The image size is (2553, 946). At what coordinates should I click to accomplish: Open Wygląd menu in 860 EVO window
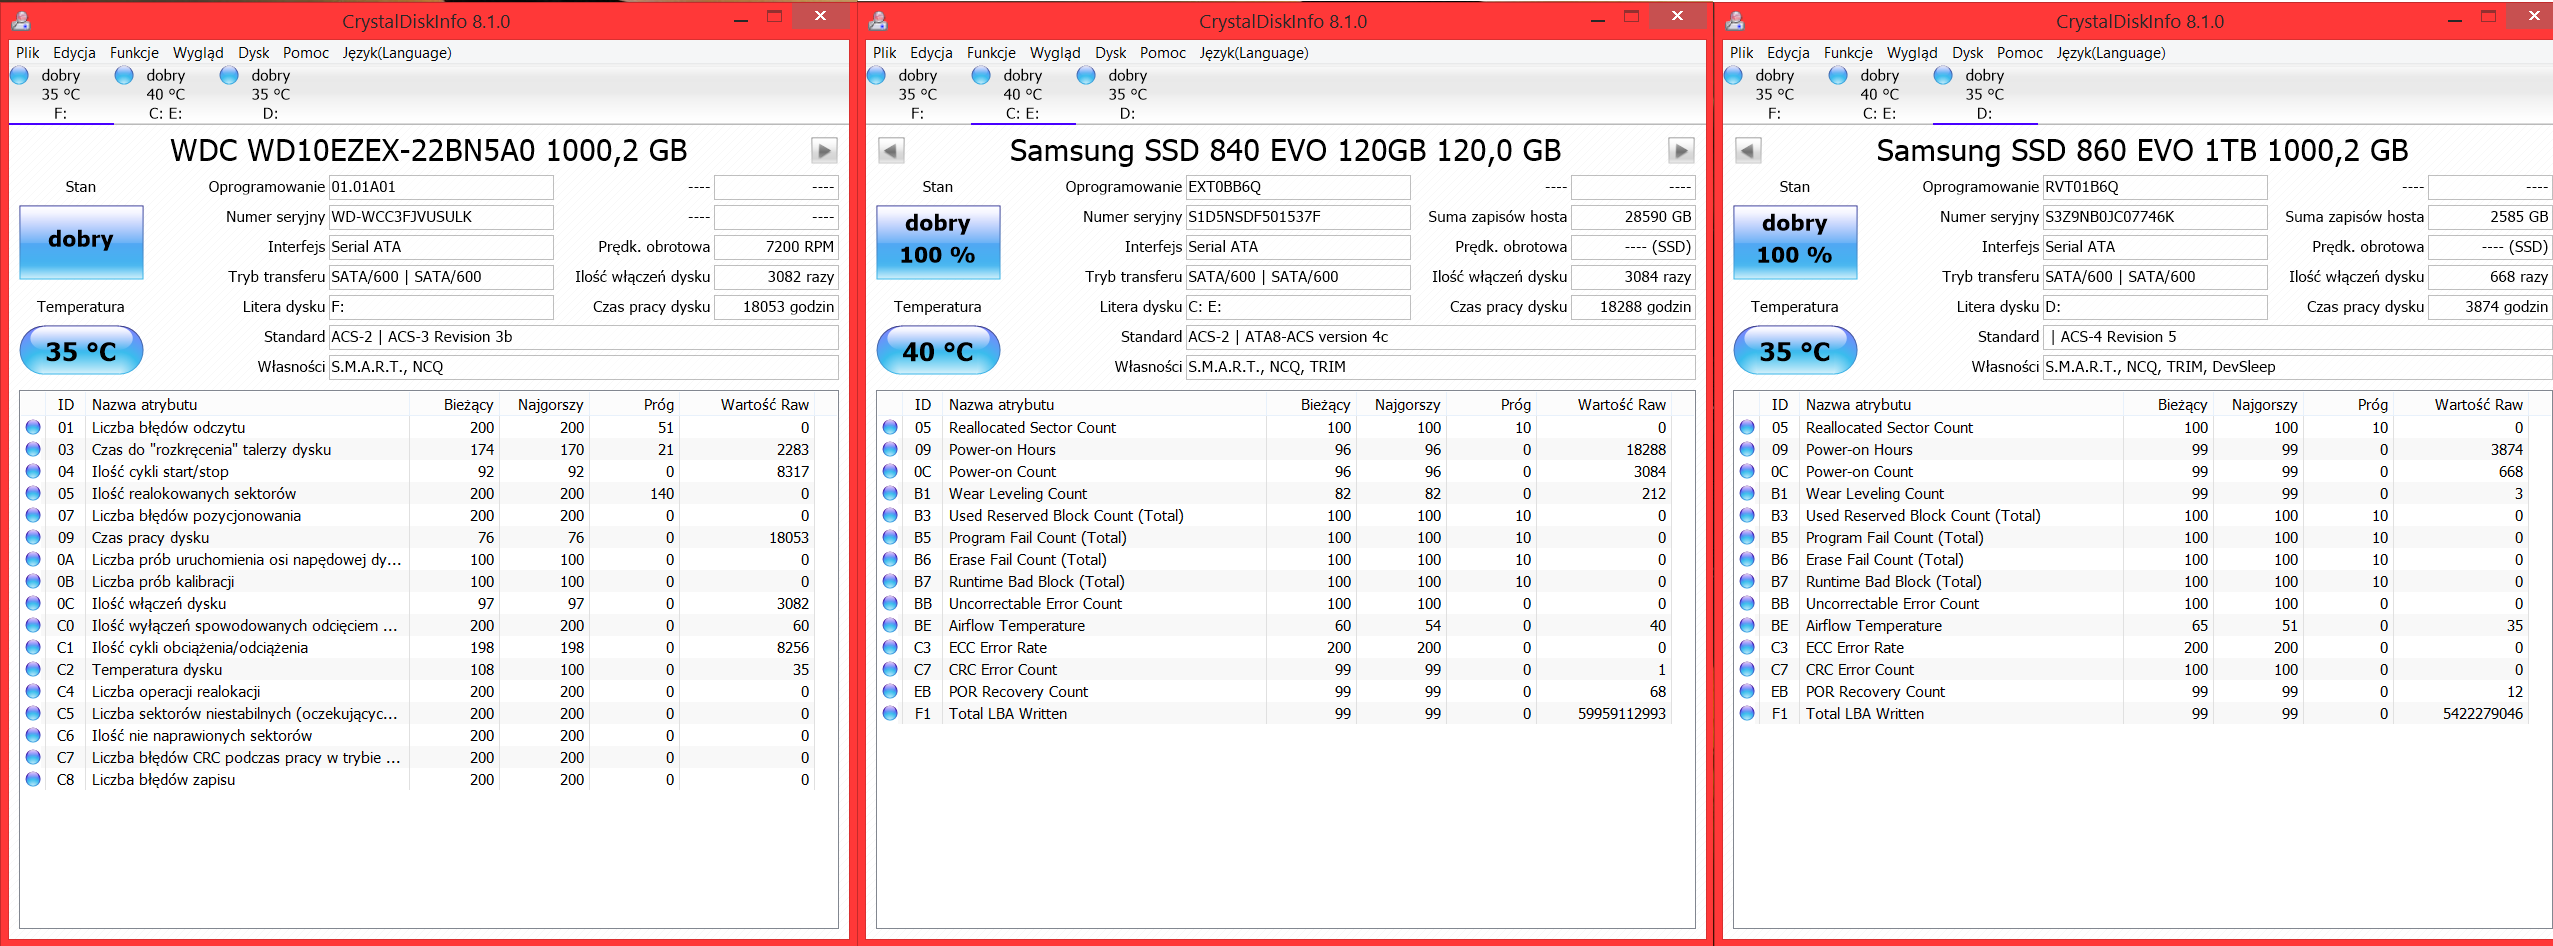(1912, 53)
